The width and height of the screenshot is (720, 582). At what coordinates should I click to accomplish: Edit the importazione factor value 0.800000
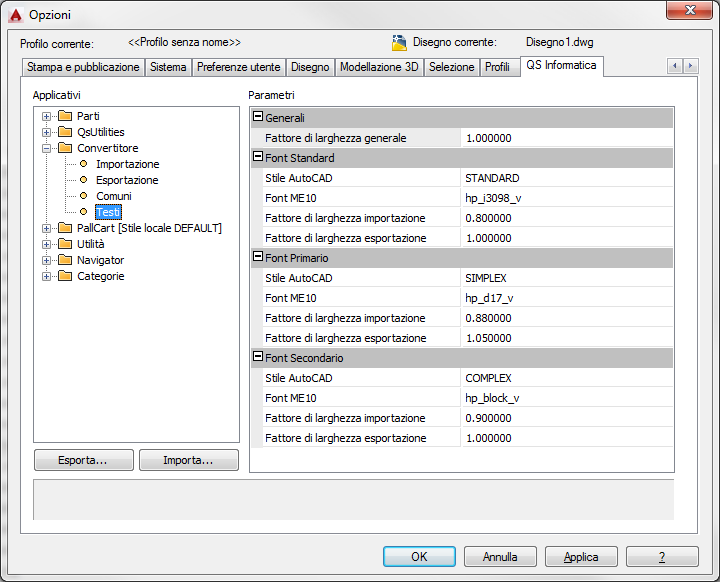coord(568,218)
